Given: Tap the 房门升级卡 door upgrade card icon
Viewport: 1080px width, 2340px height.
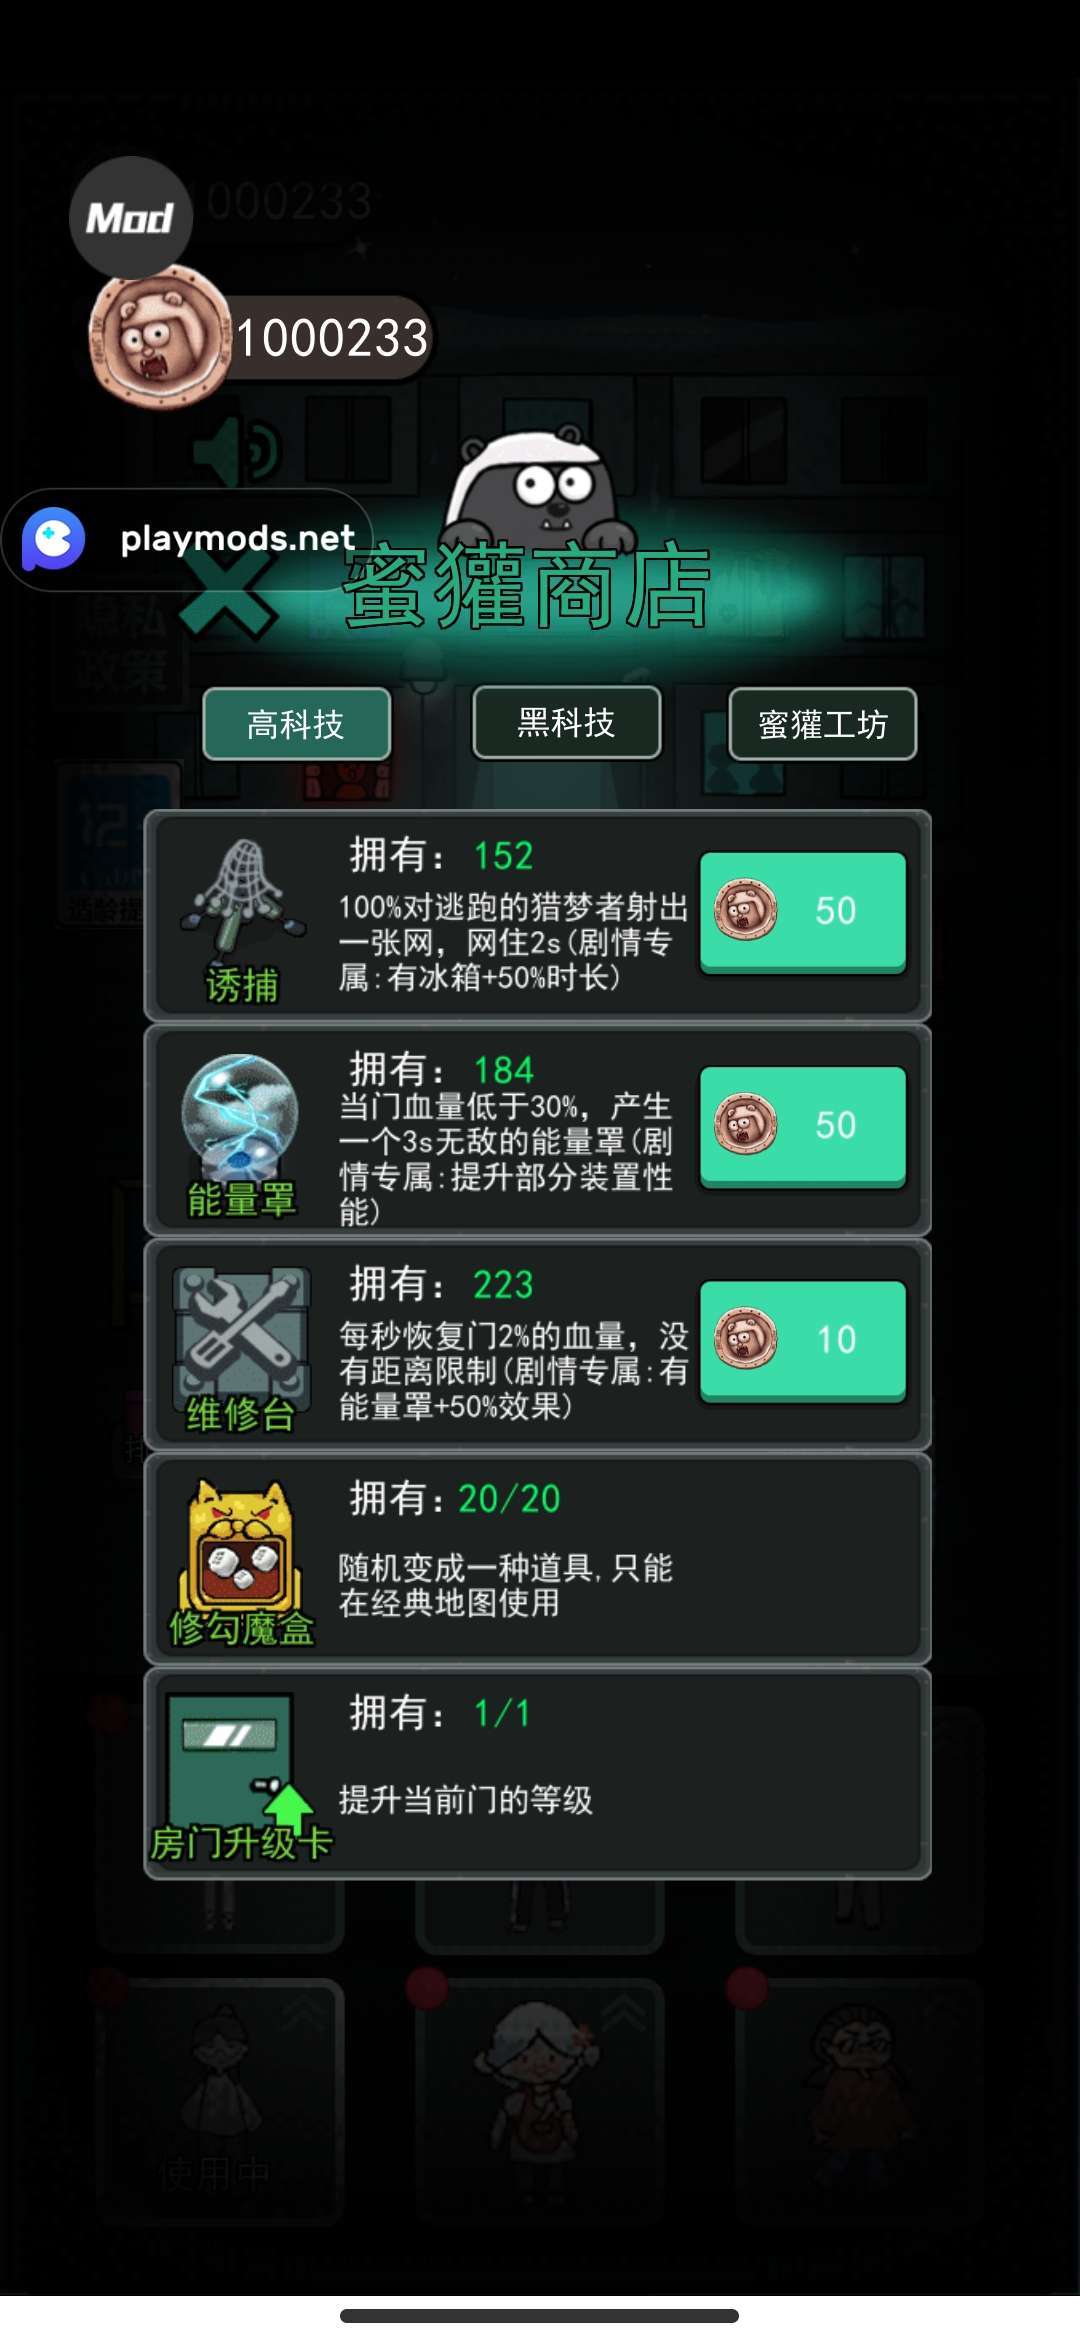Looking at the screenshot, I should pos(233,1762).
